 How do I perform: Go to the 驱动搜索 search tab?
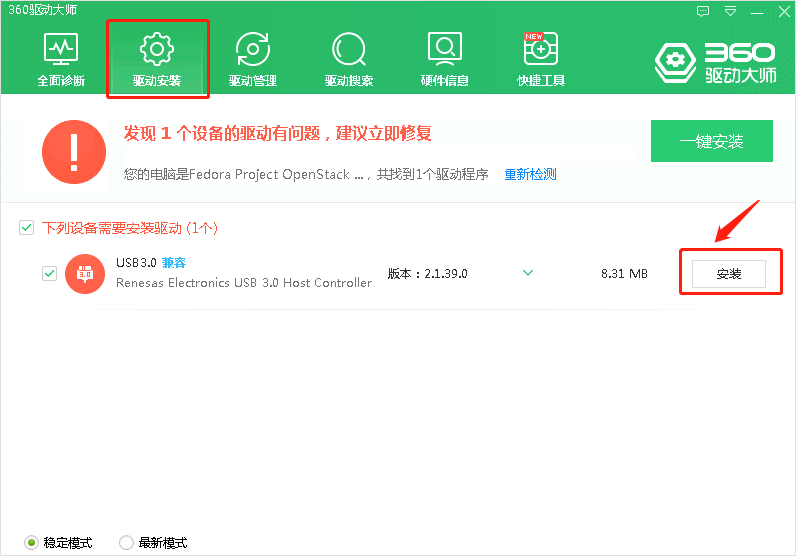point(349,59)
